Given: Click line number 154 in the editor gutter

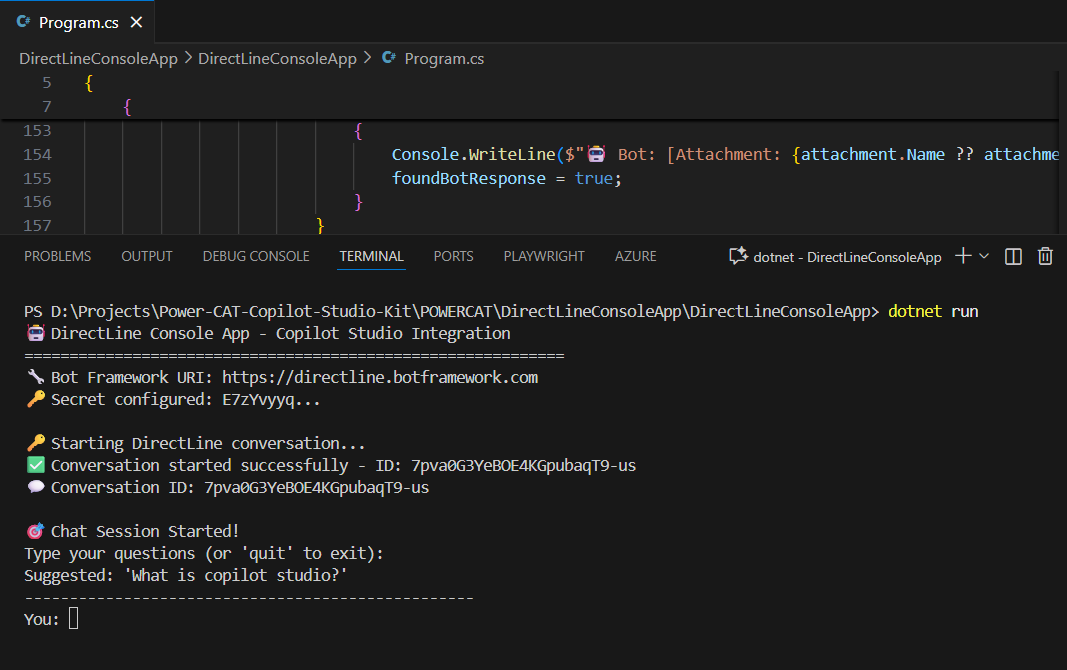Looking at the screenshot, I should point(37,154).
